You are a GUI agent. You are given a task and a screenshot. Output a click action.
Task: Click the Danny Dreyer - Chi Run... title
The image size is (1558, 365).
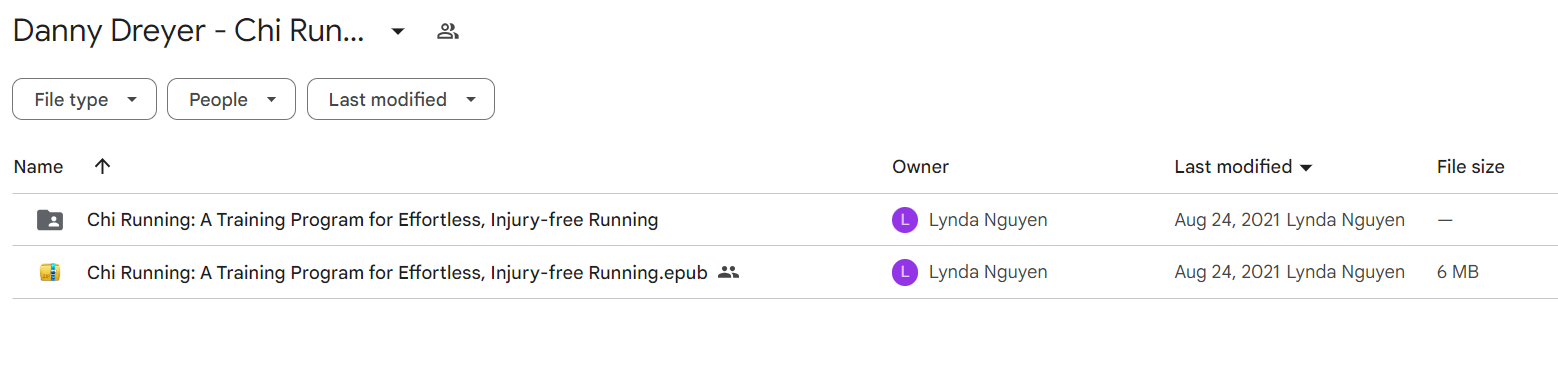click(188, 32)
